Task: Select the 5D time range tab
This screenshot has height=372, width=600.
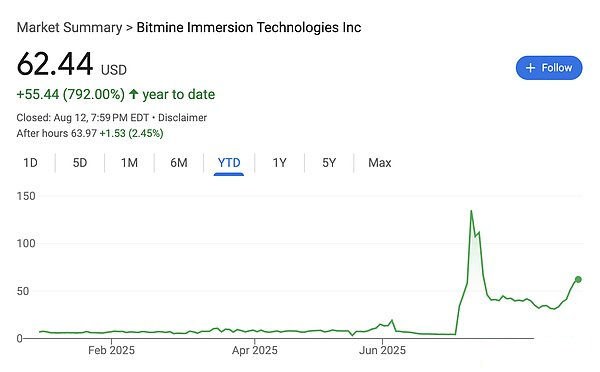Action: point(80,163)
